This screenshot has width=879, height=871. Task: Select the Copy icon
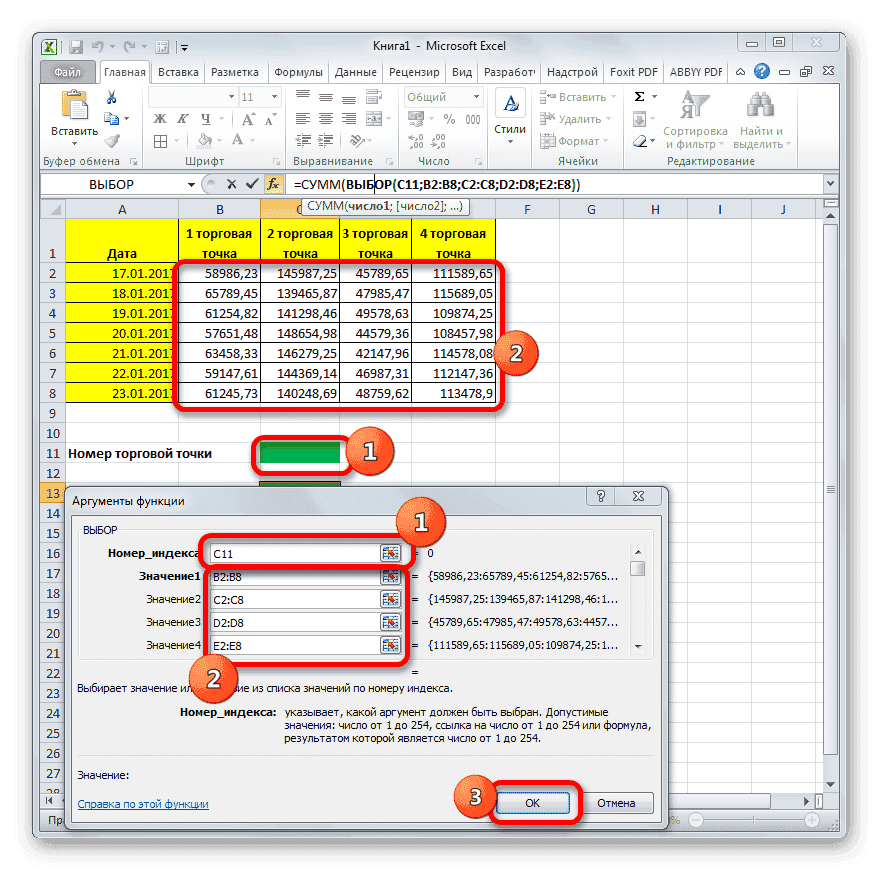(x=112, y=117)
